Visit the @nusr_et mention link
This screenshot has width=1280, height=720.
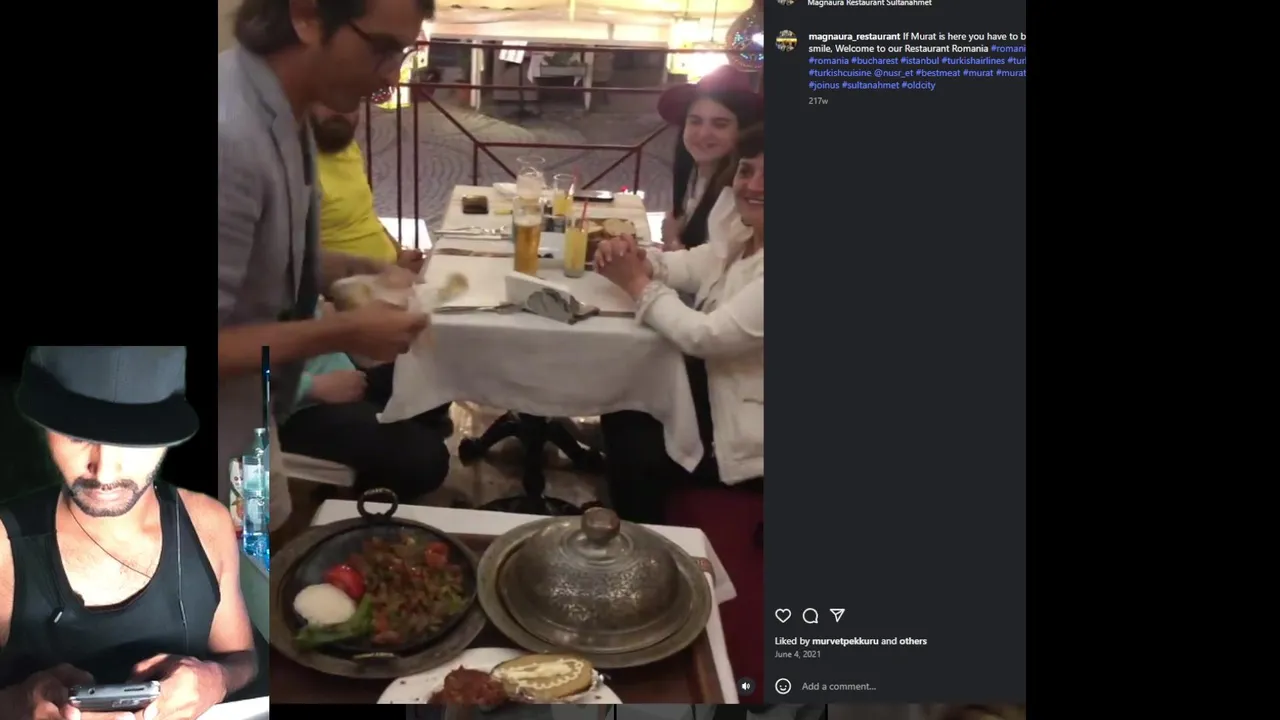tap(893, 73)
